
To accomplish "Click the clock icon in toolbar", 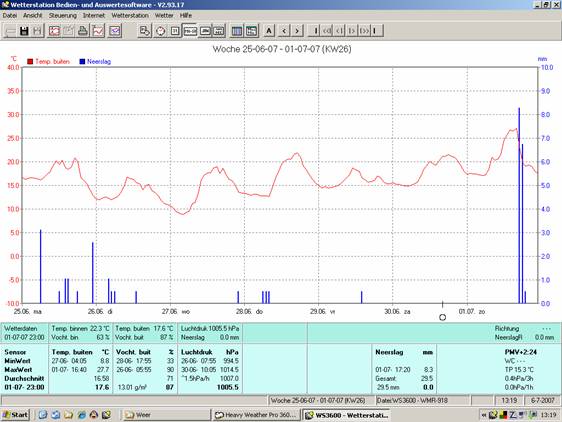I will click(161, 31).
